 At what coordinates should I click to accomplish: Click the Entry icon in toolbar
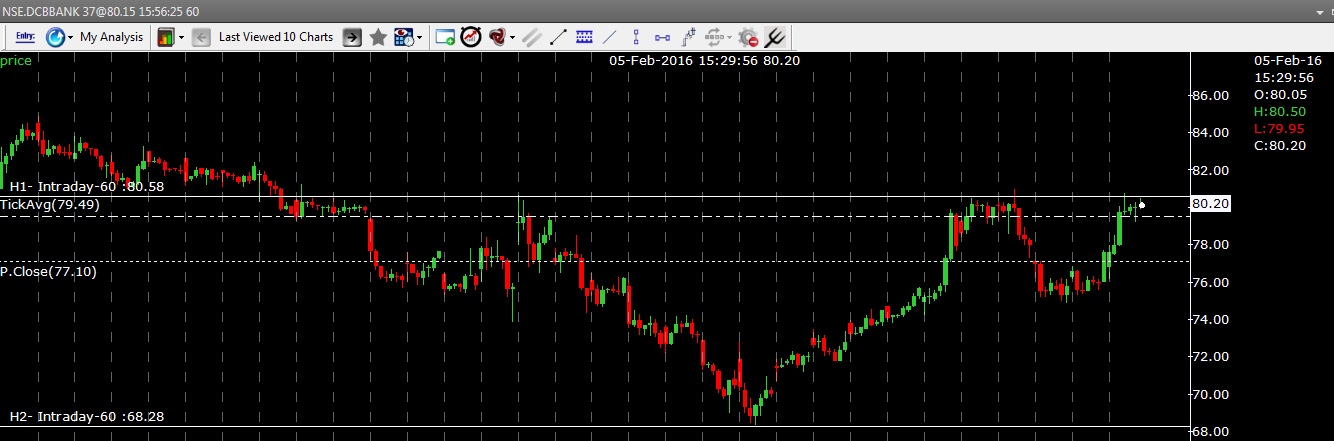point(27,37)
